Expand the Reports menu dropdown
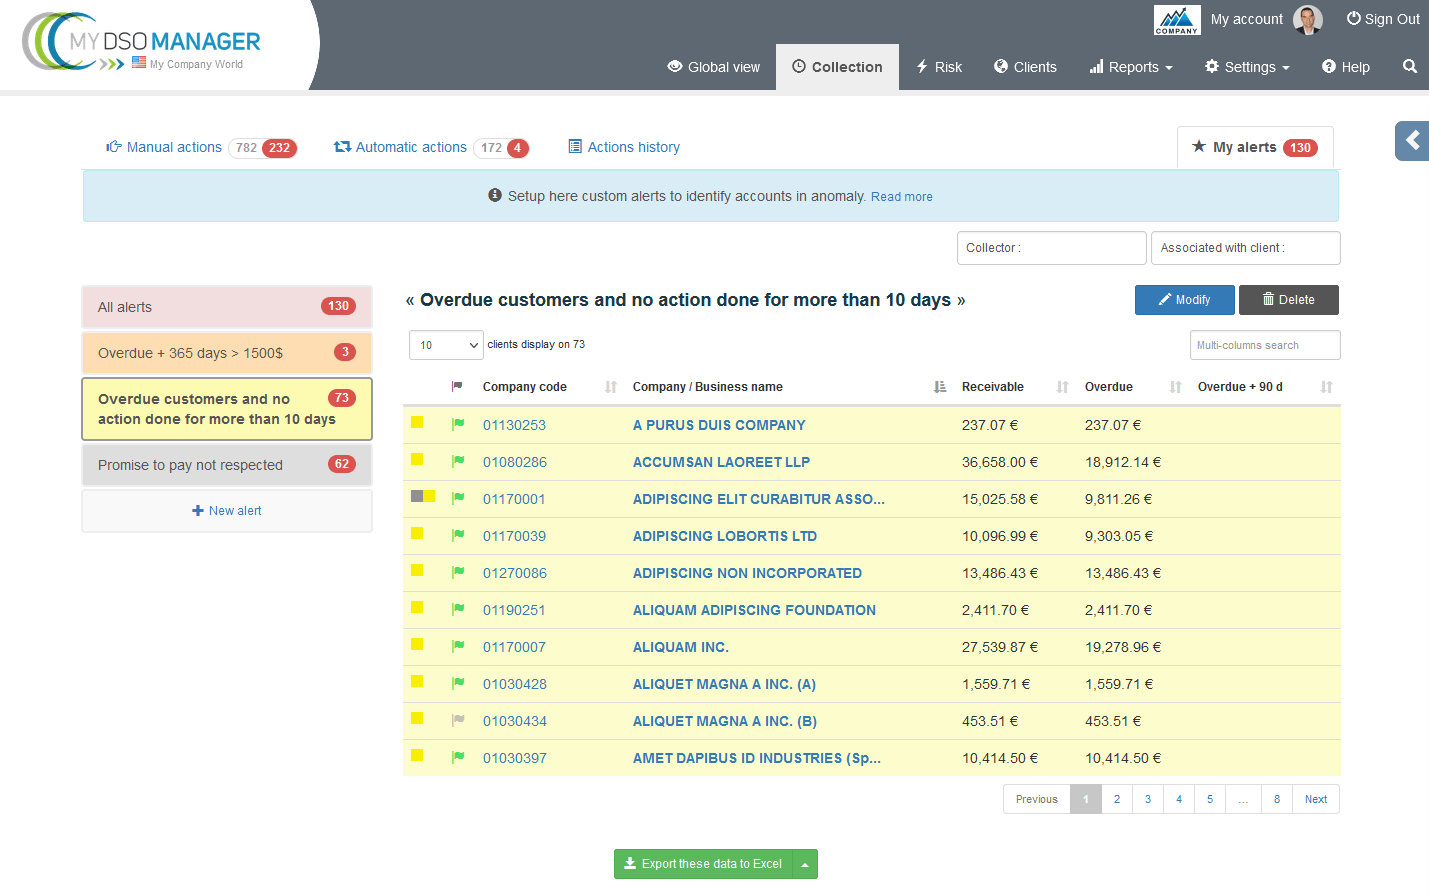1429x896 pixels. point(1131,67)
